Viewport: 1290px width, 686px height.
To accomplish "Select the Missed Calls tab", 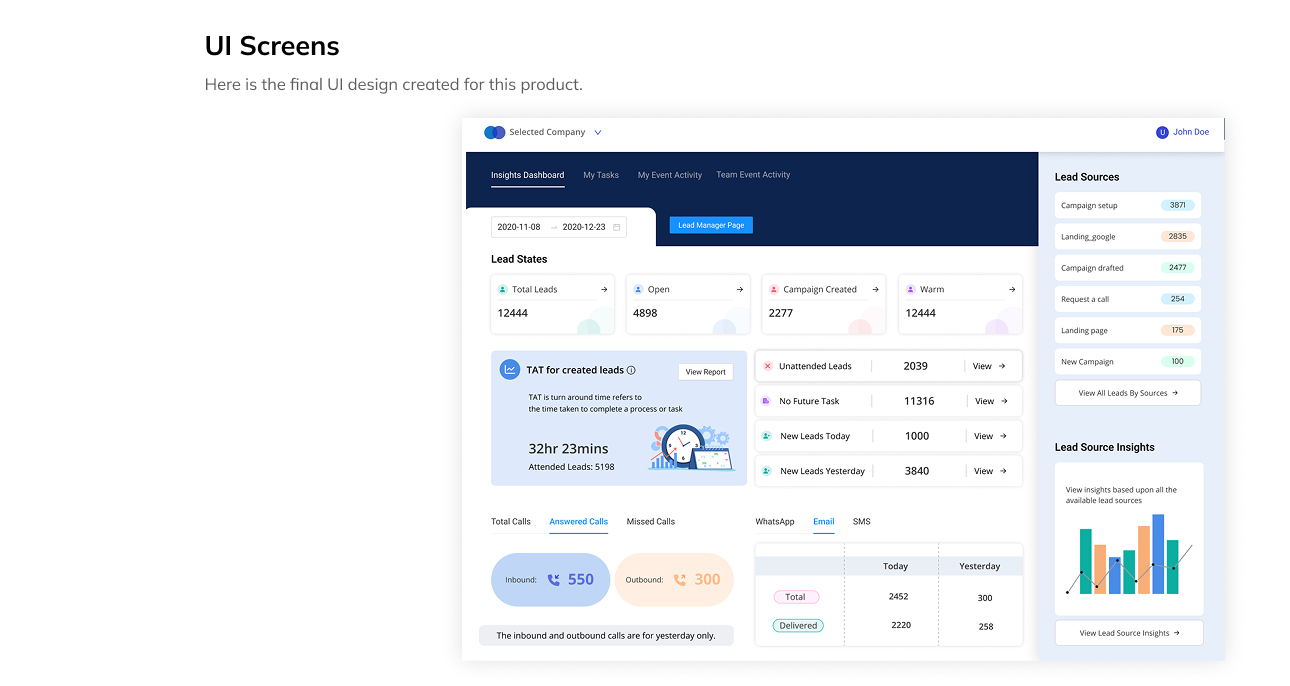I will click(x=650, y=522).
